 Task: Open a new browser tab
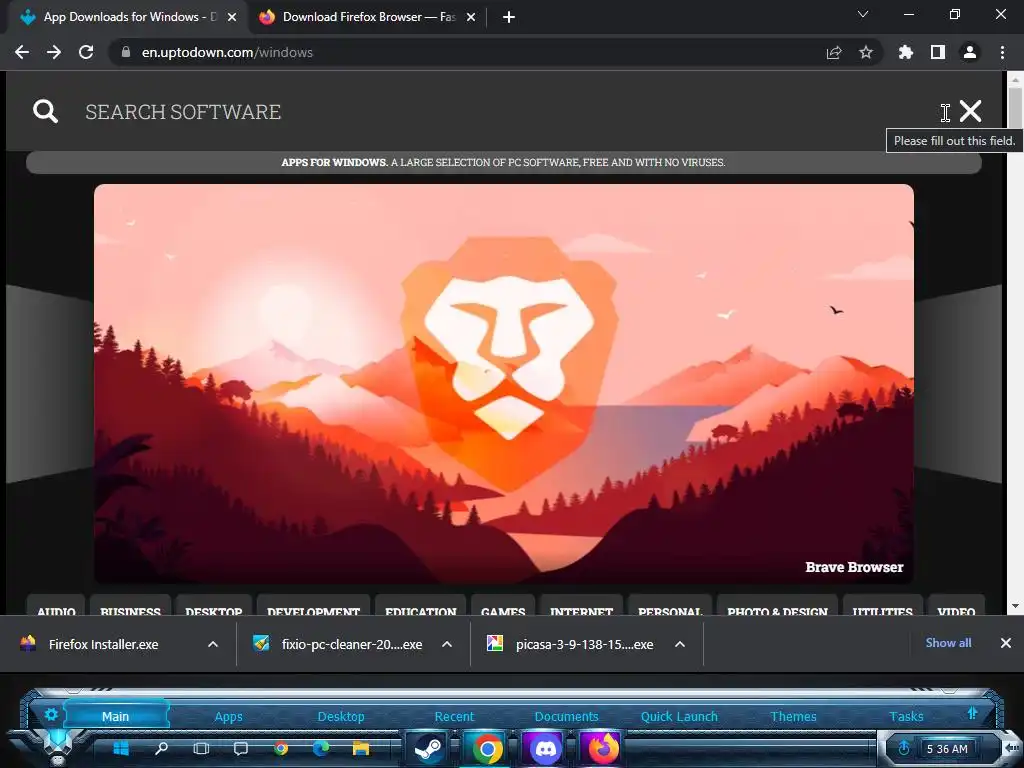tap(509, 18)
